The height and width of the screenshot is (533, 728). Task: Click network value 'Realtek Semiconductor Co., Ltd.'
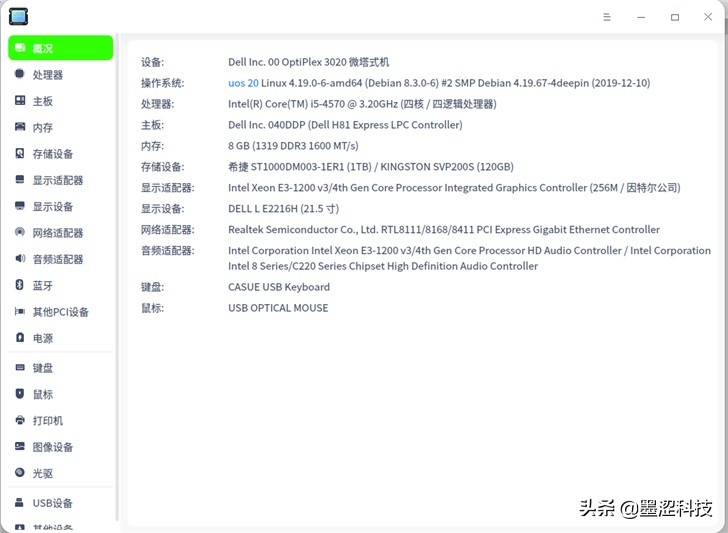click(303, 229)
